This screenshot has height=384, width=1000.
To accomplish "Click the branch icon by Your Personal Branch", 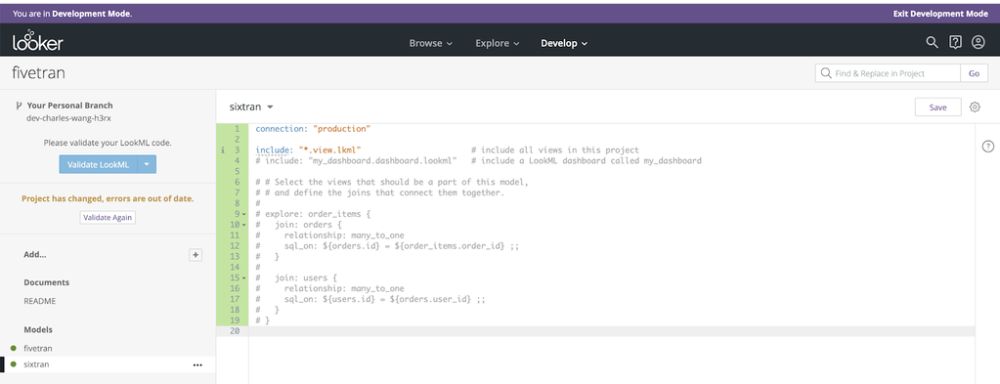I will click(x=18, y=105).
